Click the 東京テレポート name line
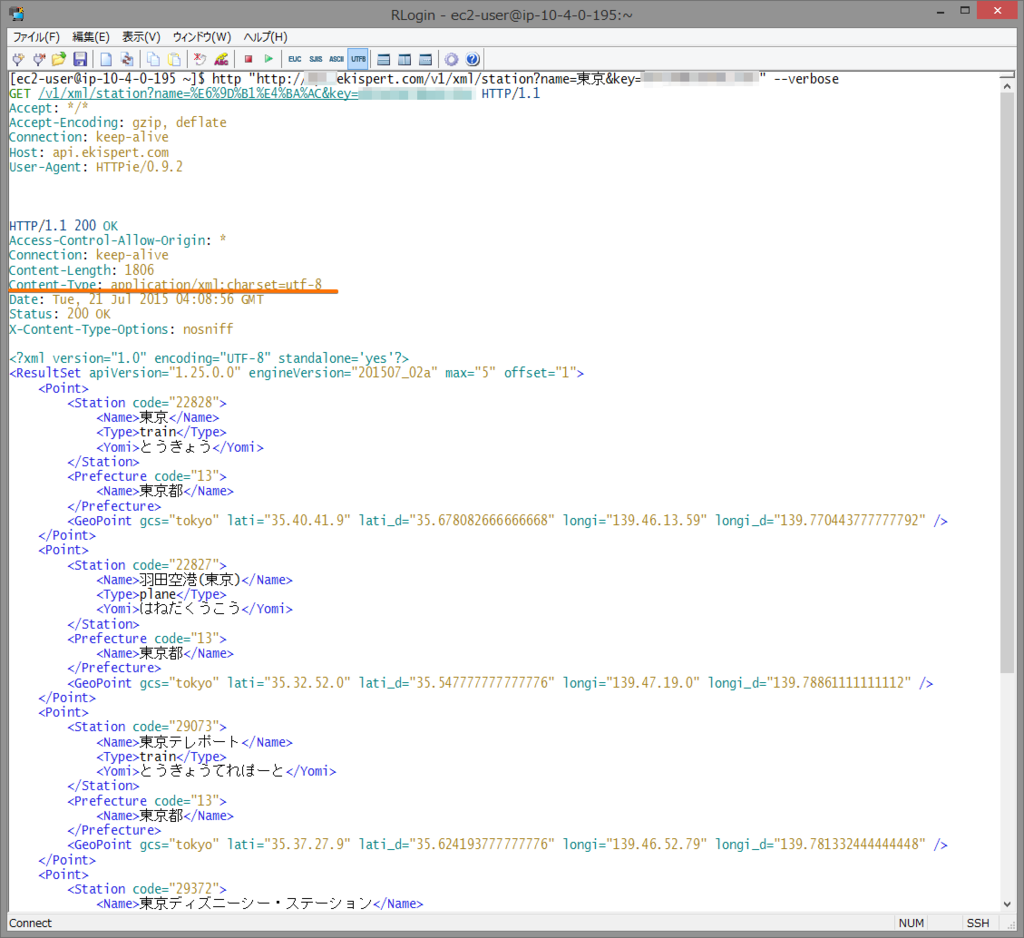Viewport: 1024px width, 938px height. (195, 742)
